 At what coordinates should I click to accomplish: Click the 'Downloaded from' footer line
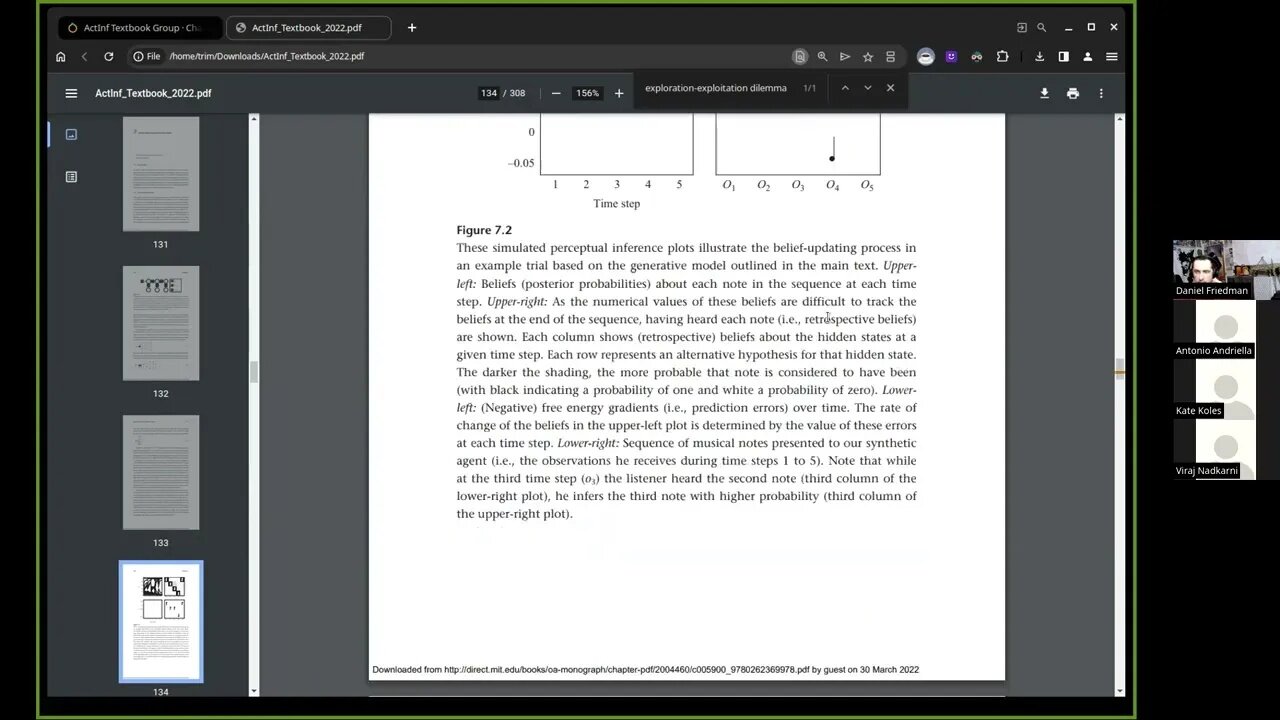click(645, 669)
